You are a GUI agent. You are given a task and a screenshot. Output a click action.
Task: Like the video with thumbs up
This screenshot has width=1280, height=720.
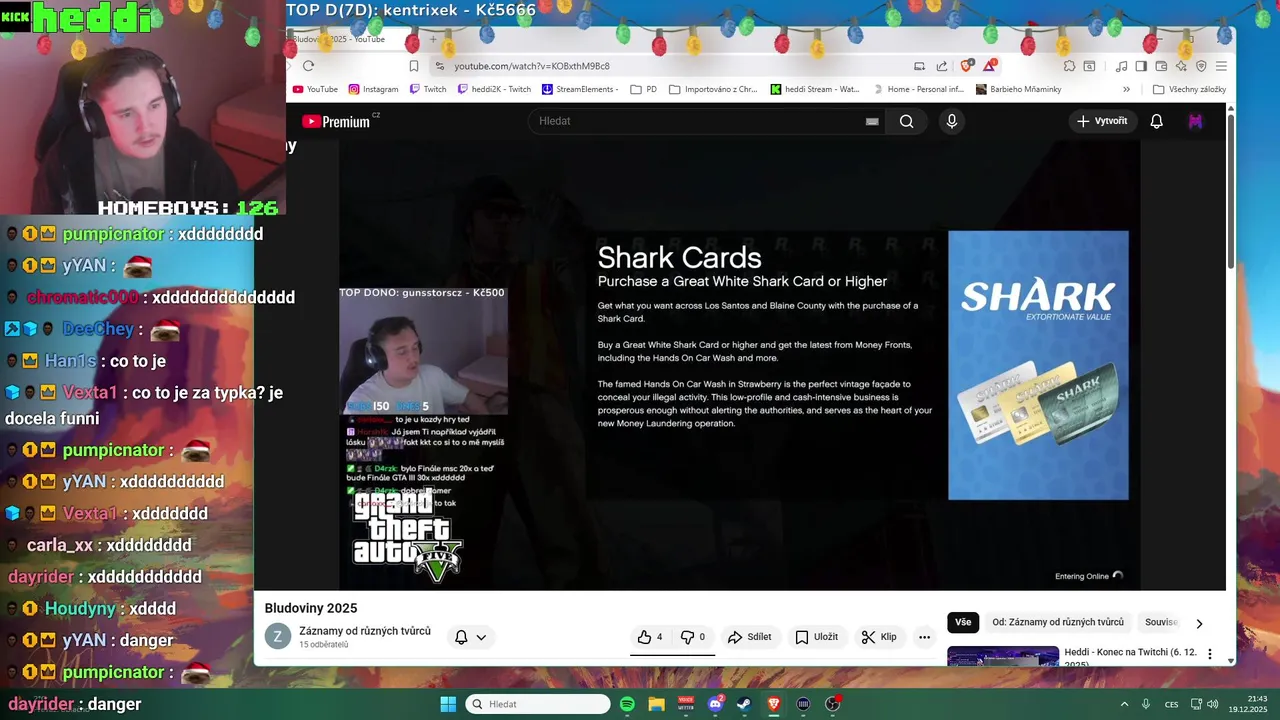(650, 637)
